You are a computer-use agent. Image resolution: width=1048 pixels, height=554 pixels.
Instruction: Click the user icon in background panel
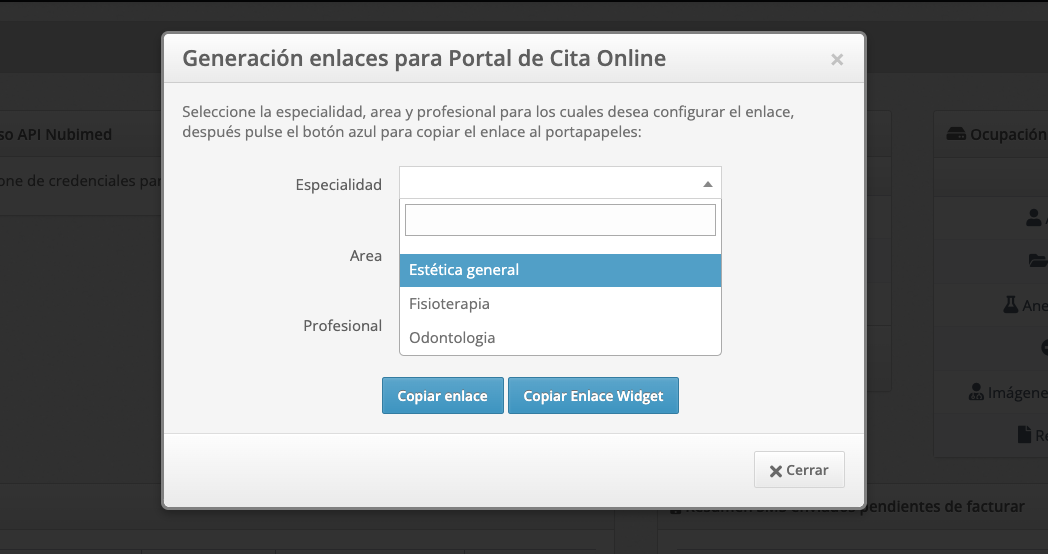1034,217
